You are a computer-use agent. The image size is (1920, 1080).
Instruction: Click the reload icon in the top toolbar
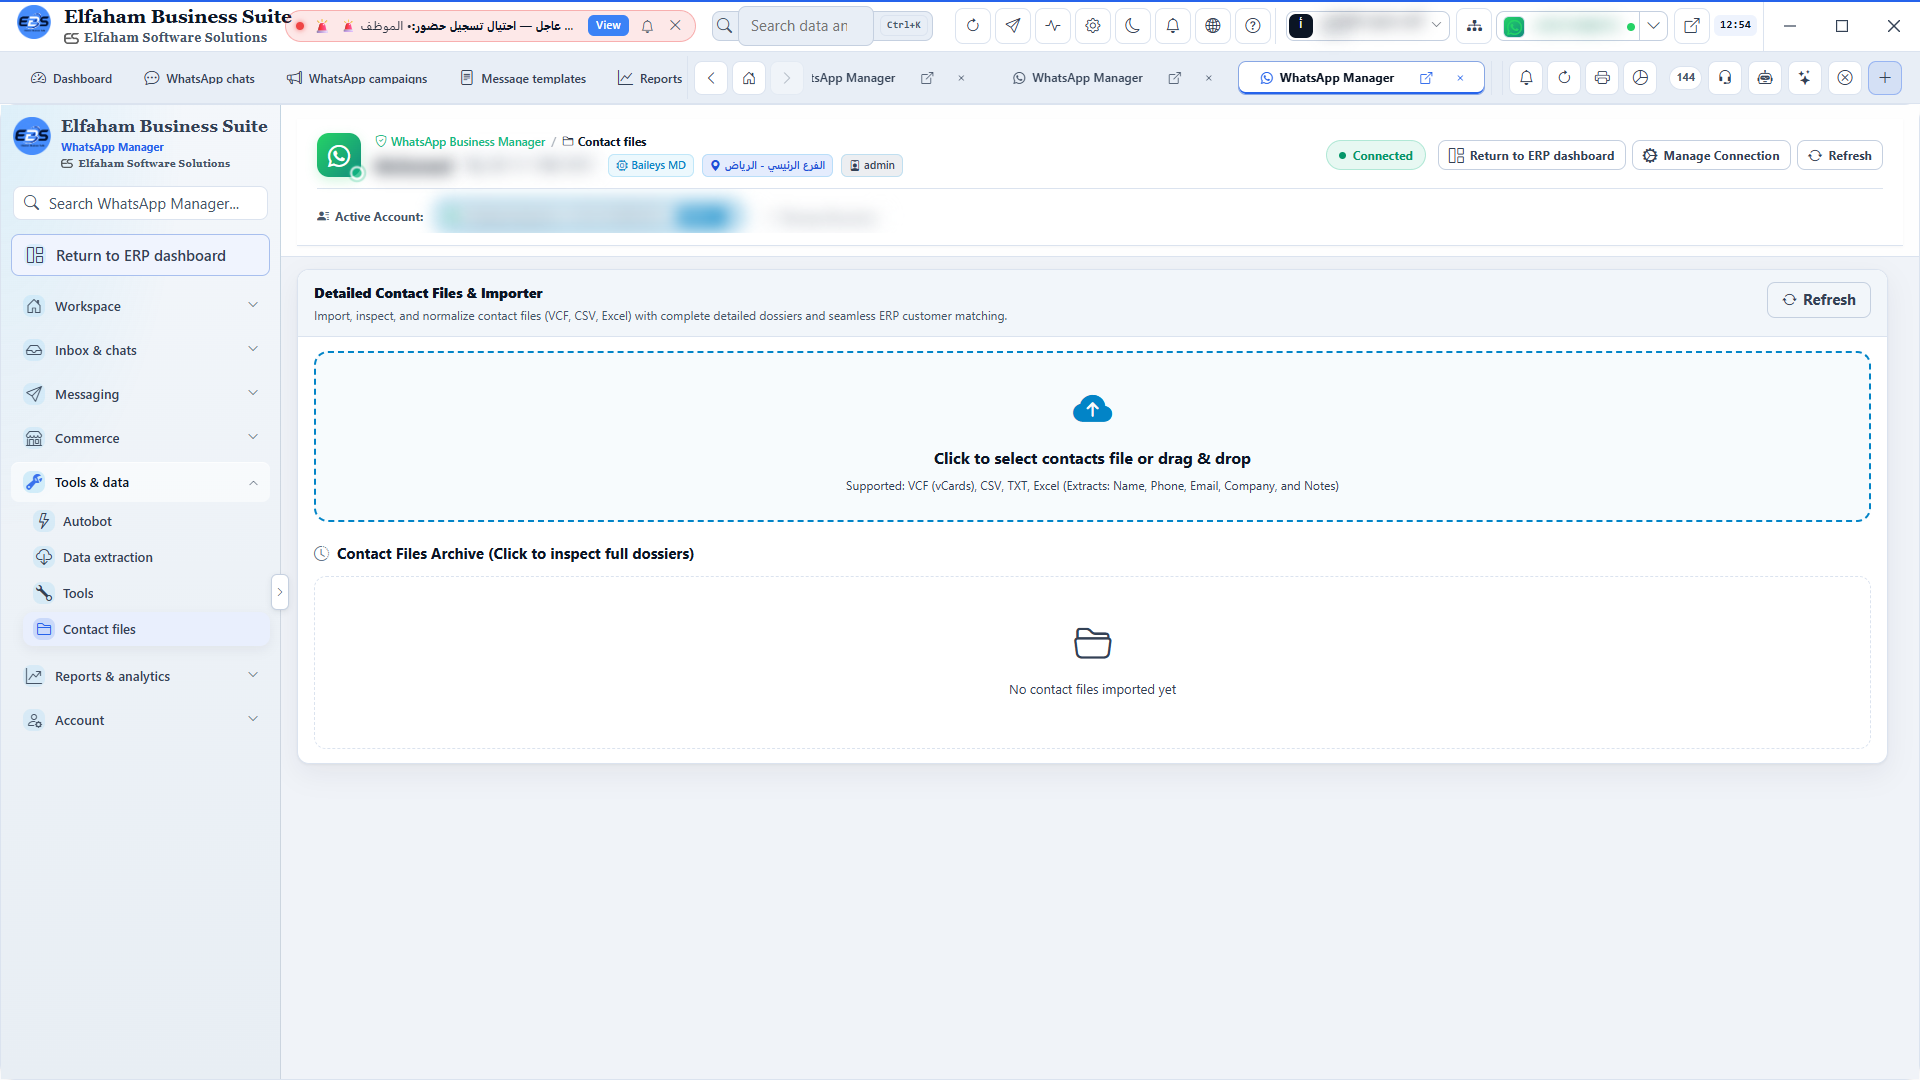pos(972,26)
